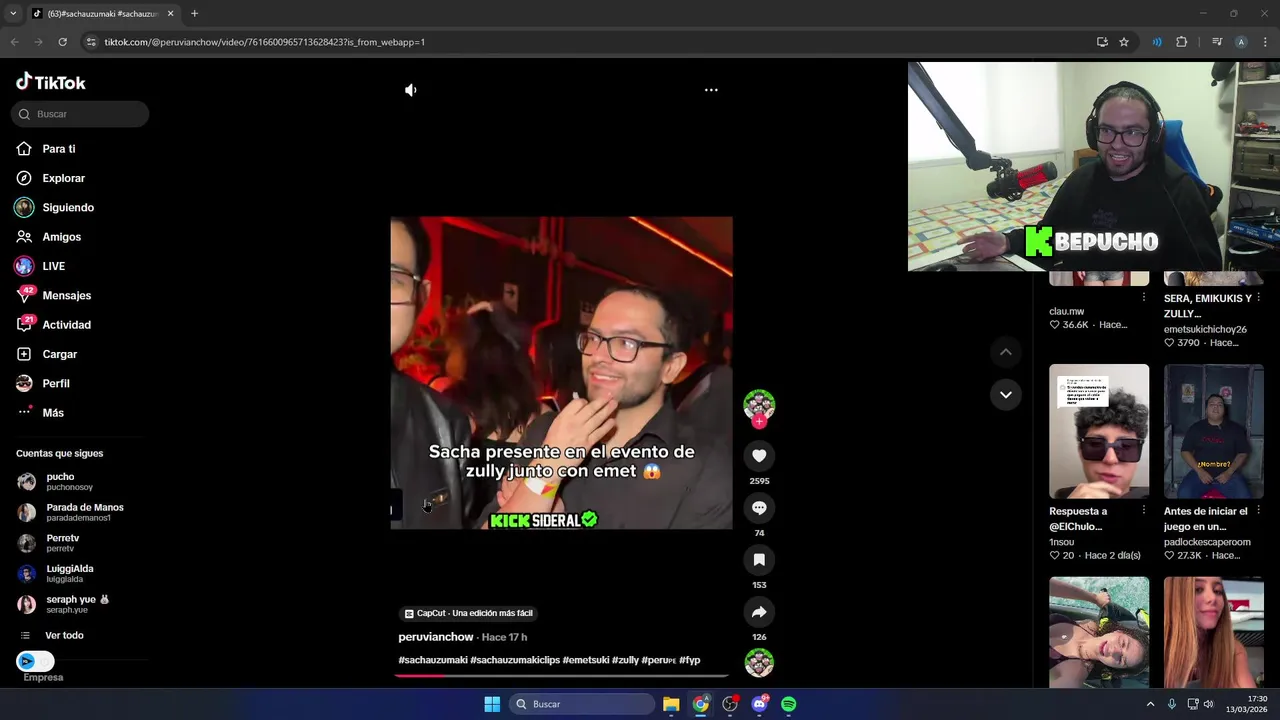Click the TikTok logo
The width and height of the screenshot is (1280, 720).
coord(51,82)
